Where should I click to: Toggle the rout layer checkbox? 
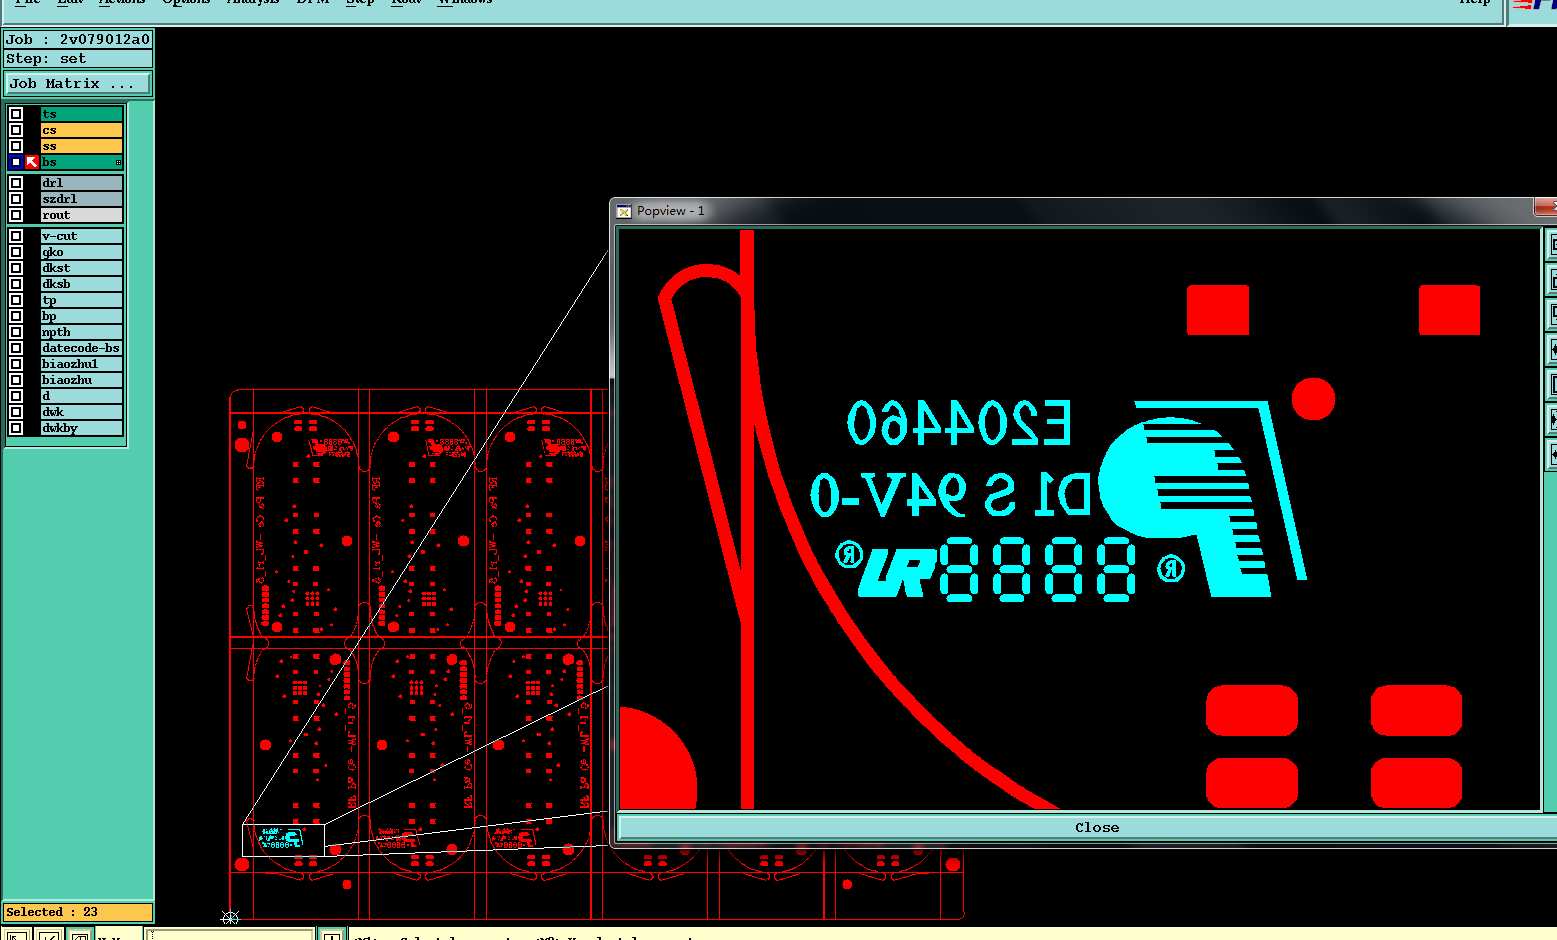pyautogui.click(x=16, y=215)
